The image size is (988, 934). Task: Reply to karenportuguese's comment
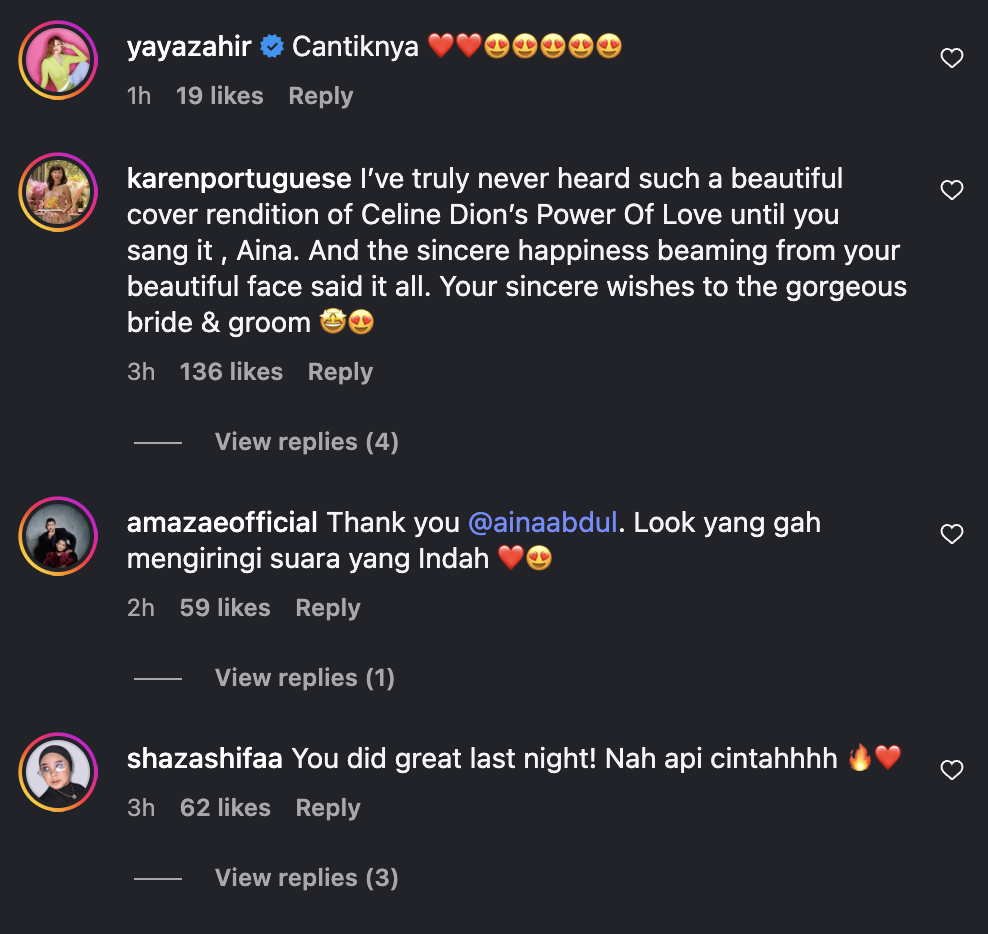(x=340, y=372)
